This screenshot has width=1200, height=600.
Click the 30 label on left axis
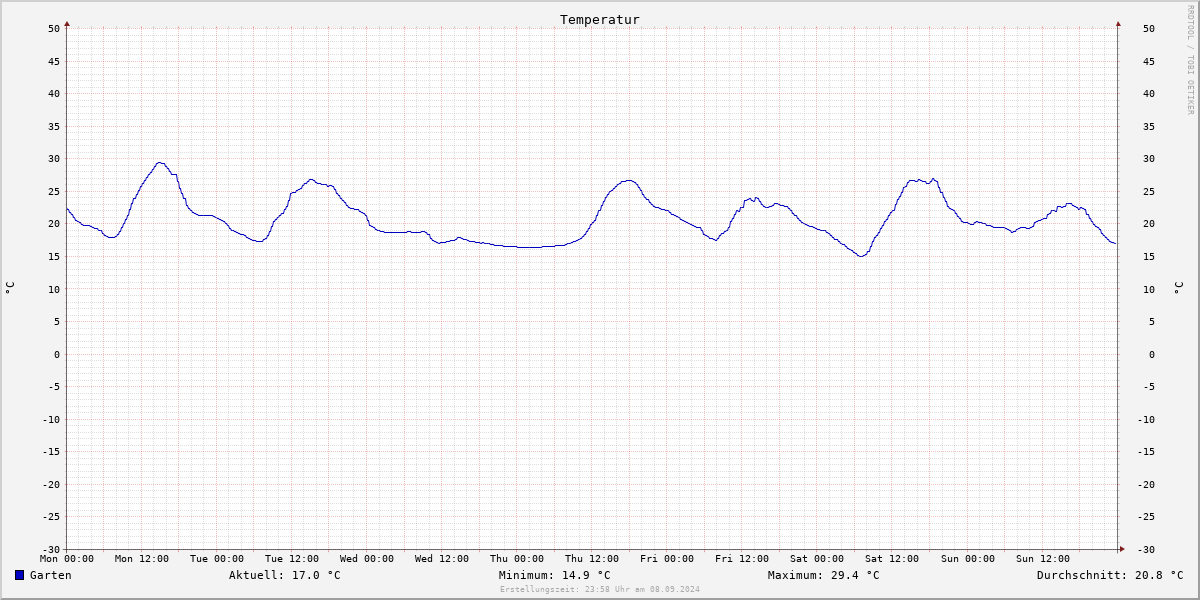point(55,159)
